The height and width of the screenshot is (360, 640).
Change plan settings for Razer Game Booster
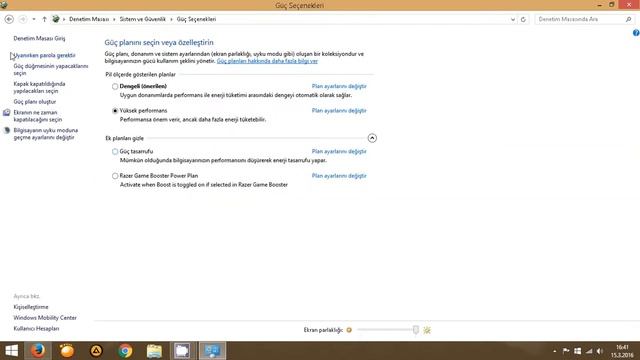pyautogui.click(x=339, y=176)
